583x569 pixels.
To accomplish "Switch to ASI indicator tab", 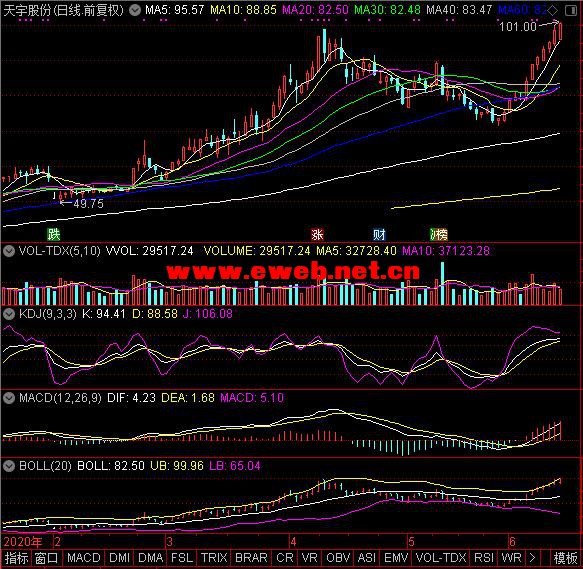I will (366, 558).
